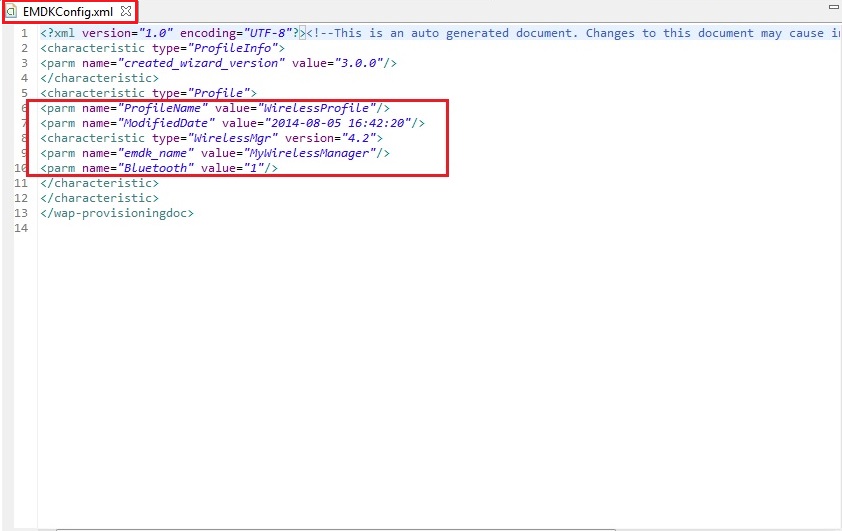Screen dimensions: 842x531
Task: Click the Bluetooth parm name
Action: click(155, 168)
